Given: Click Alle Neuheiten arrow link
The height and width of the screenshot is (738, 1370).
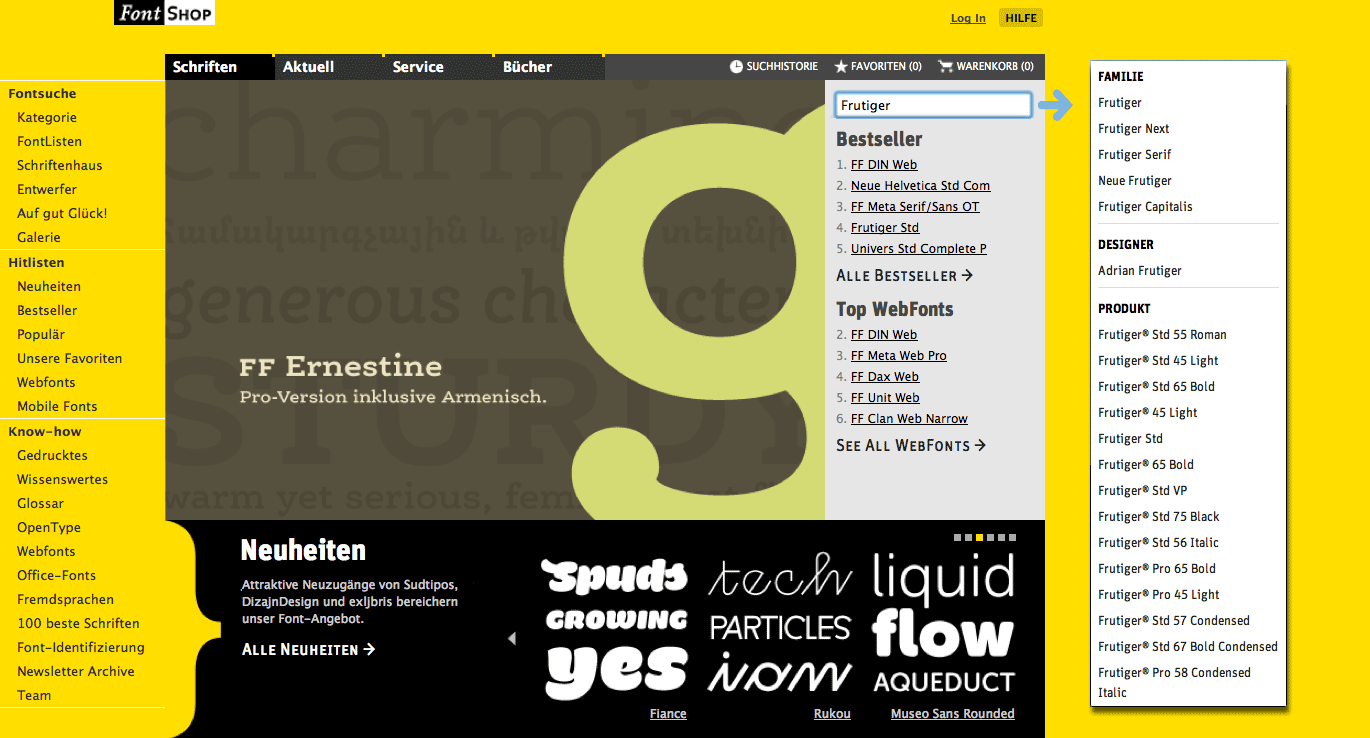Looking at the screenshot, I should click(309, 650).
